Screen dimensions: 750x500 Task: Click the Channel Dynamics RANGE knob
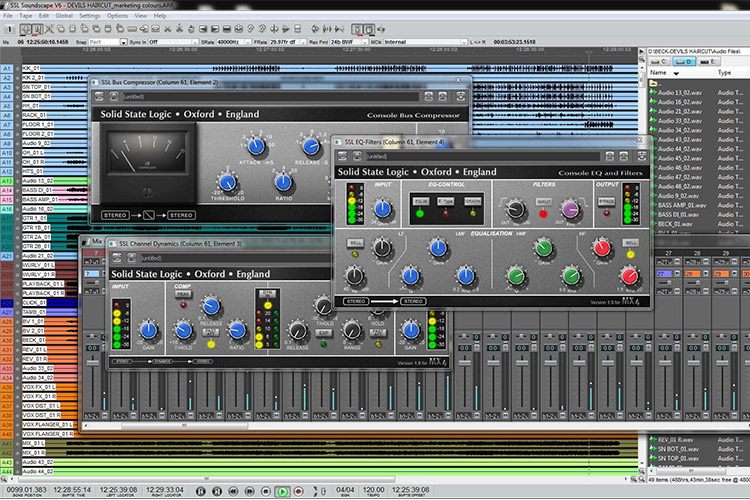(353, 330)
